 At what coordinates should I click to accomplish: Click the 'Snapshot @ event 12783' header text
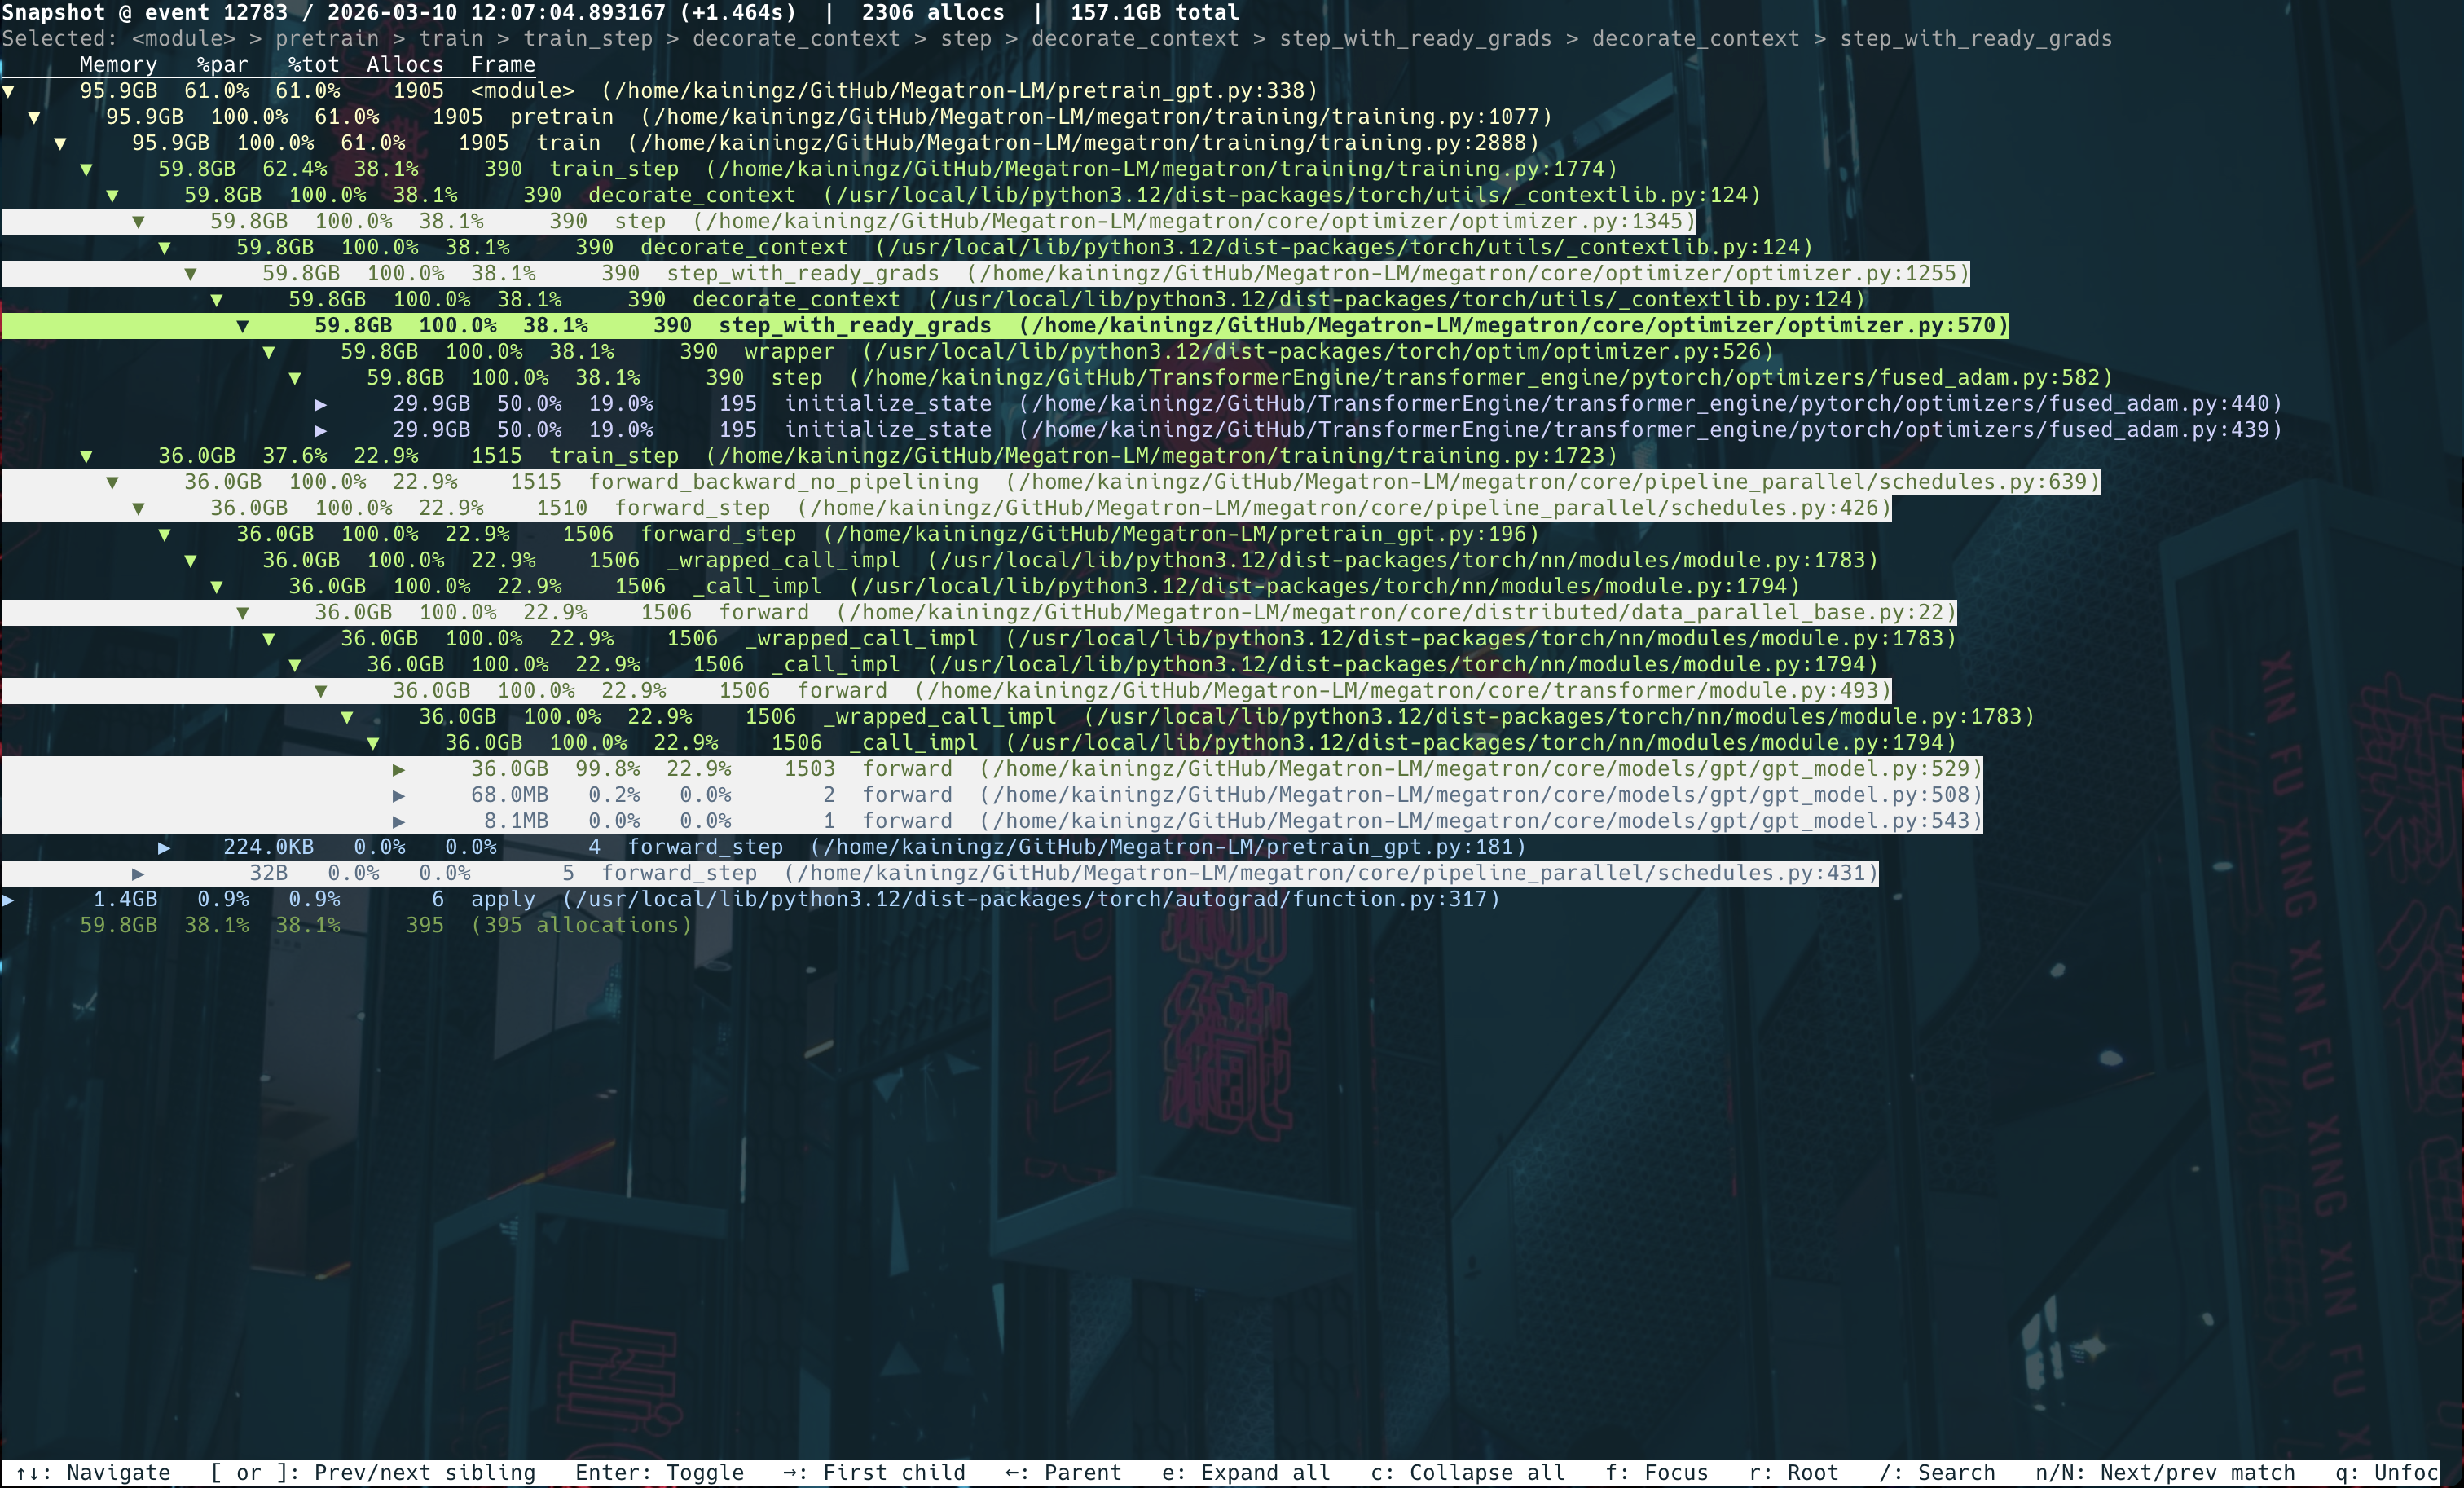pos(145,13)
